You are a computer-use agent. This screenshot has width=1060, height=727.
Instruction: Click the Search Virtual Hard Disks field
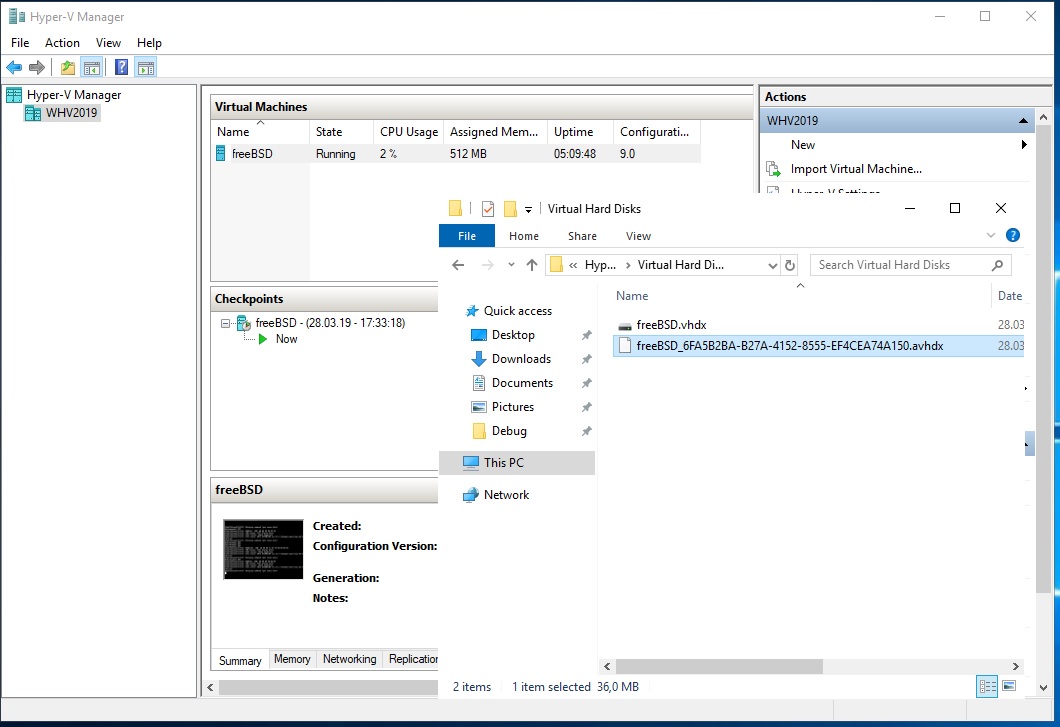(x=911, y=265)
